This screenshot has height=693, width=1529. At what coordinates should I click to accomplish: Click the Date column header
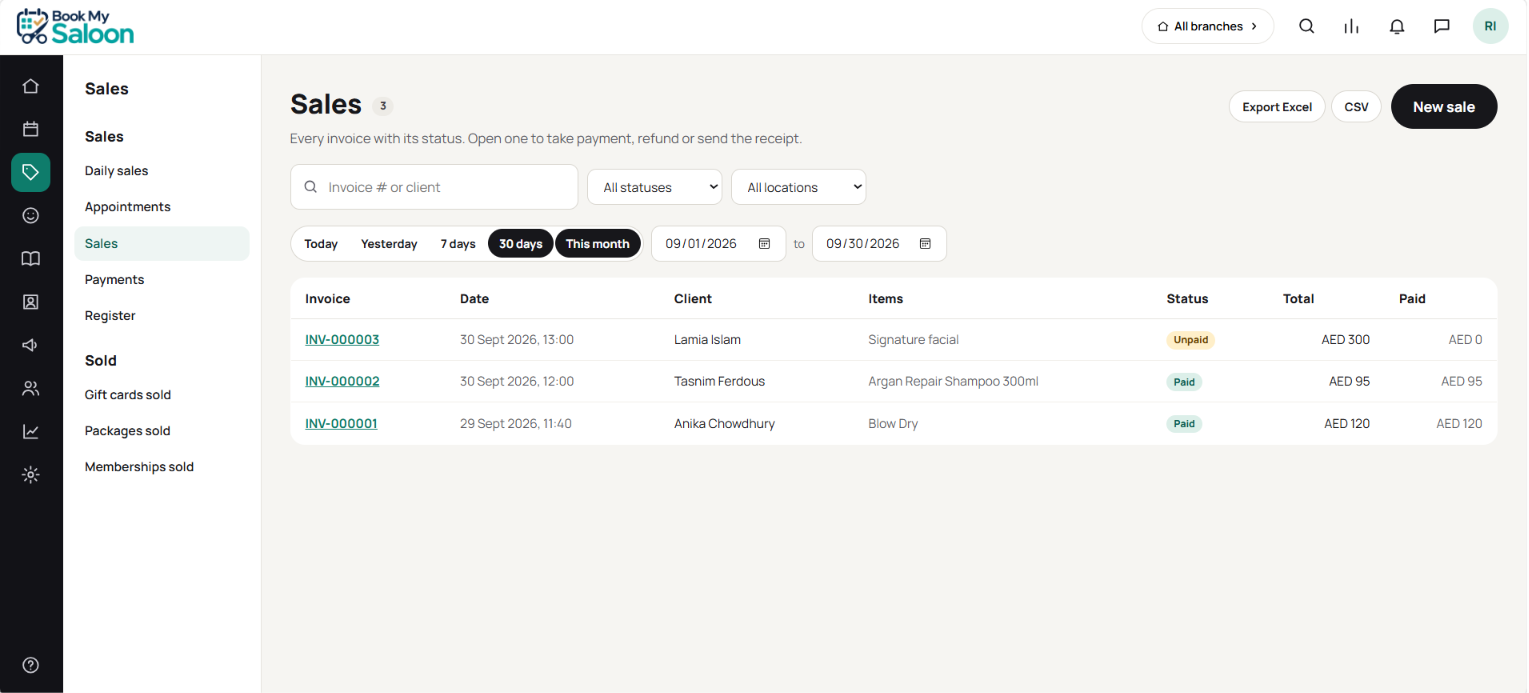coord(474,299)
